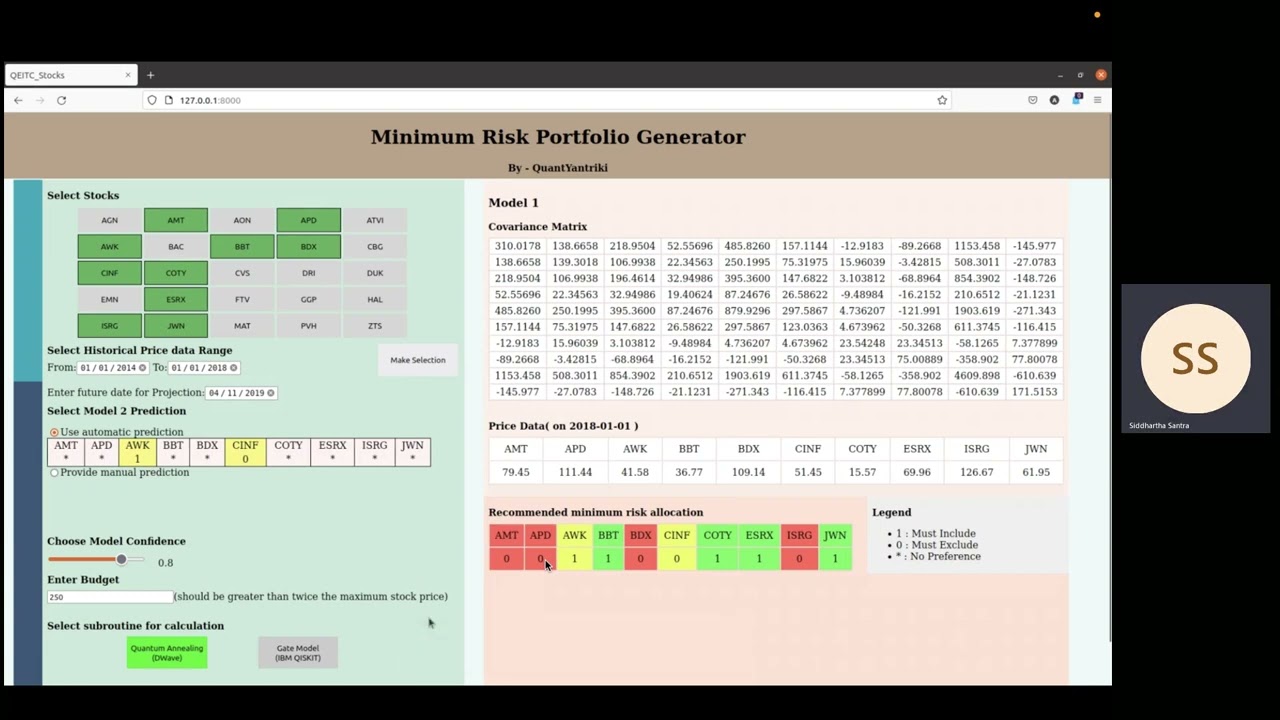The height and width of the screenshot is (720, 1280).
Task: Deselect the ESRX stock button
Action: pyautogui.click(x=176, y=299)
